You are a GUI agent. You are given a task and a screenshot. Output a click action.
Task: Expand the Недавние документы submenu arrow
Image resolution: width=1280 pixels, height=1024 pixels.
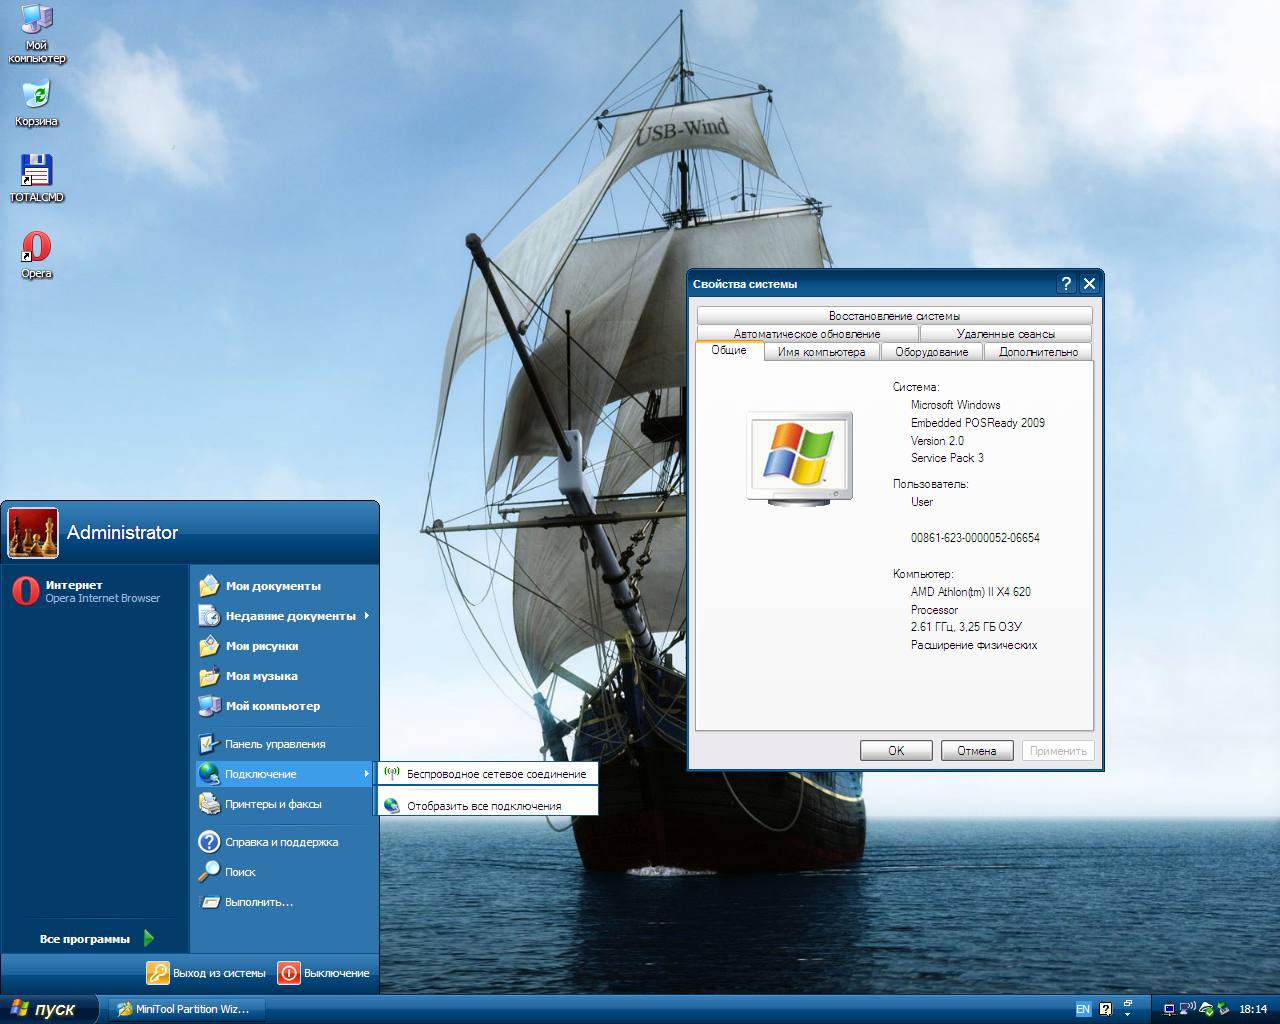click(x=367, y=616)
